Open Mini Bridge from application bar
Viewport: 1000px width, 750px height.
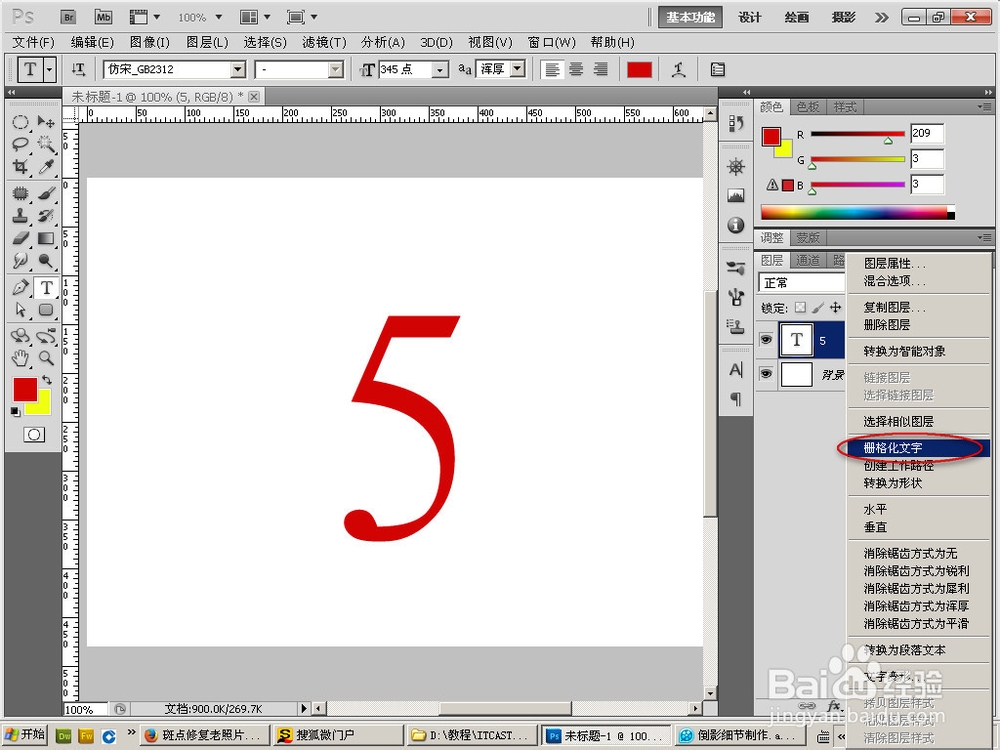(x=103, y=17)
